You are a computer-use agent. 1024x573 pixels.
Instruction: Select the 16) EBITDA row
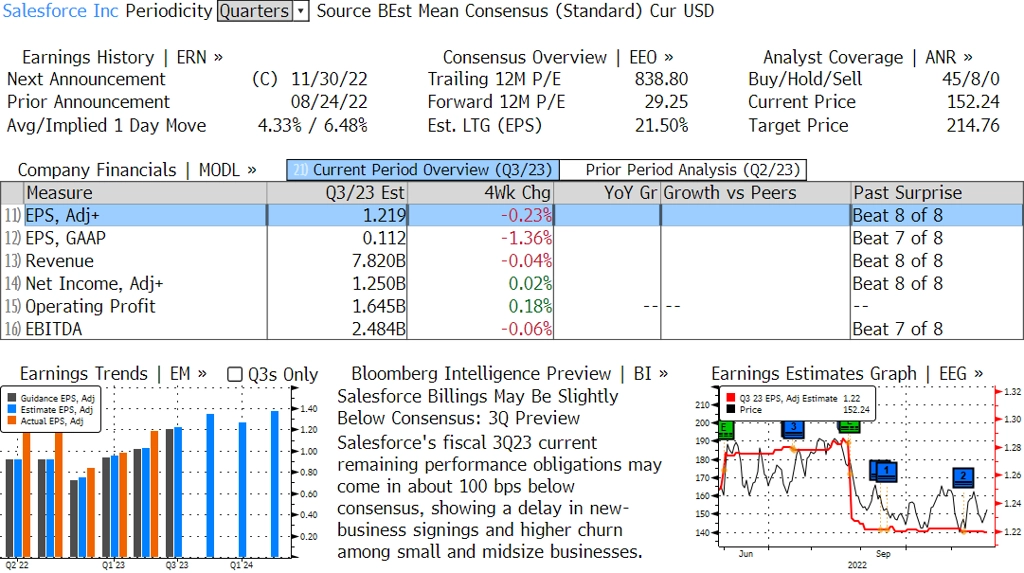point(512,329)
